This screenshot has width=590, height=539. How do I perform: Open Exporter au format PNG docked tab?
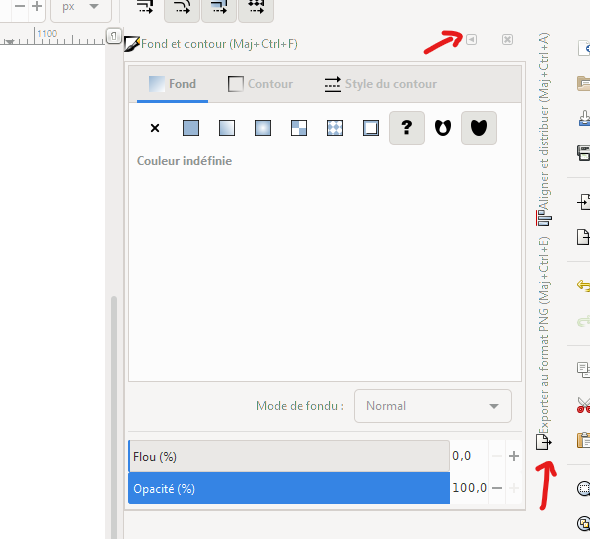point(544,343)
